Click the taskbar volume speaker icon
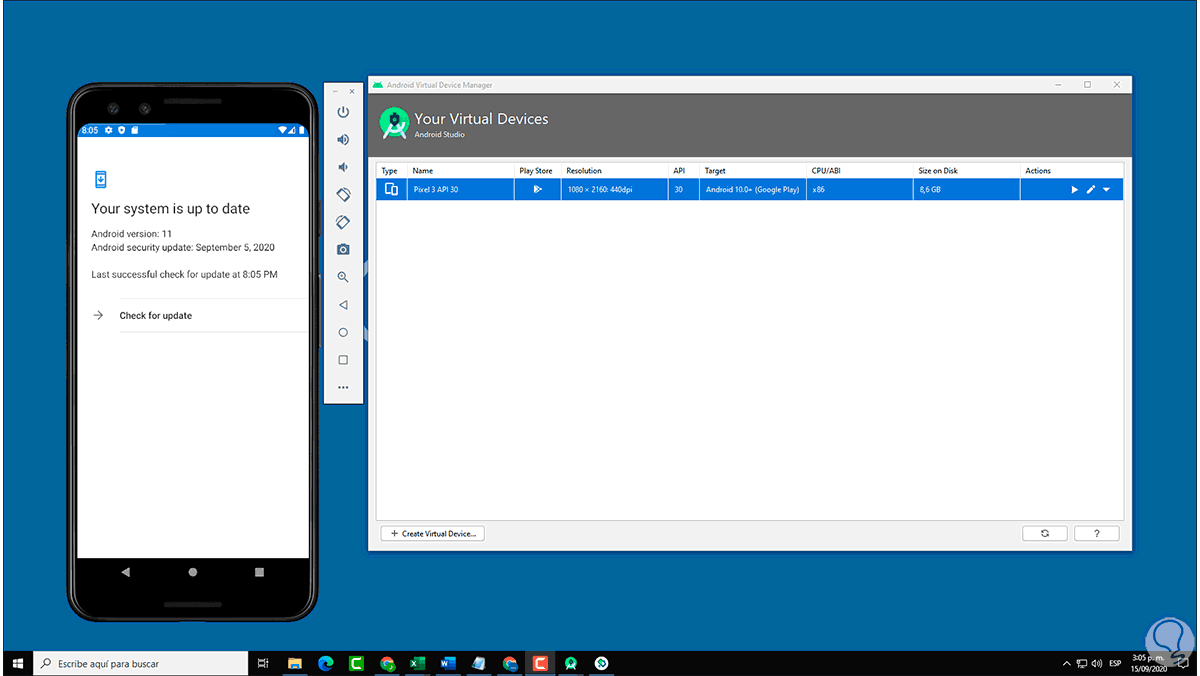This screenshot has width=1200, height=676. [x=1096, y=663]
